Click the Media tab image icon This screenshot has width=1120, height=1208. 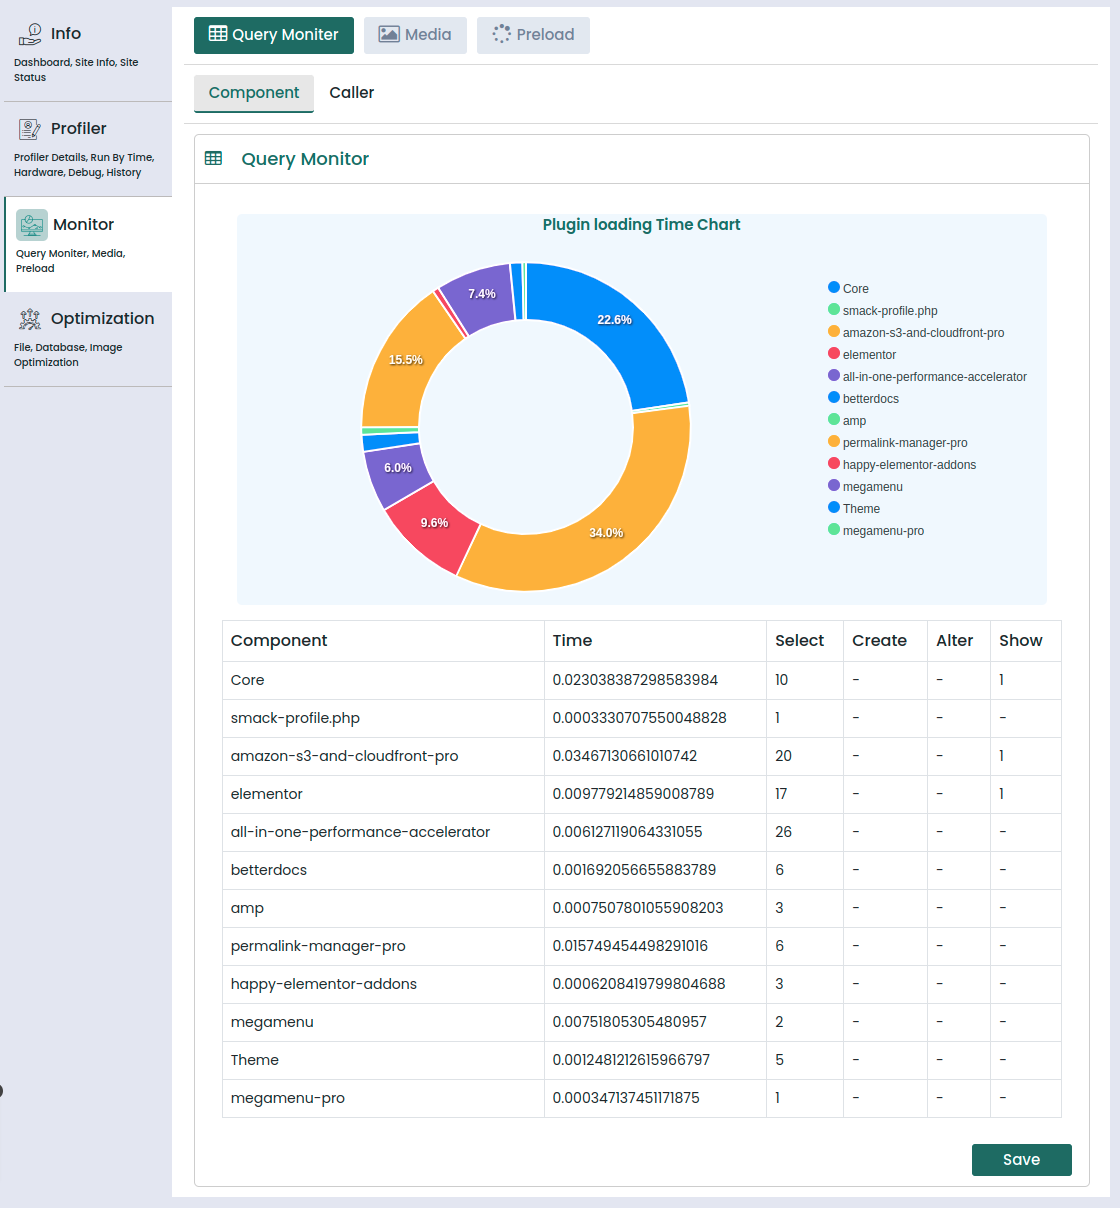(x=389, y=34)
